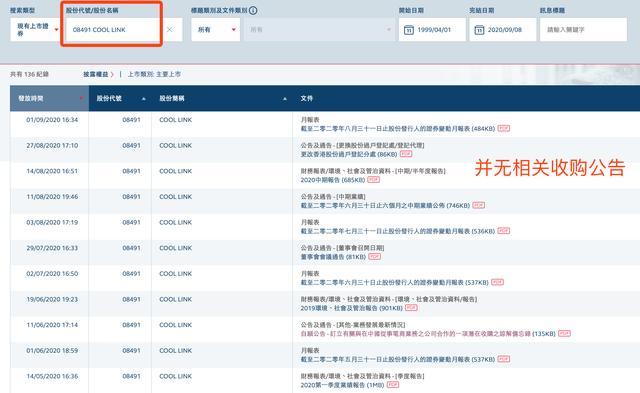Image resolution: width=640 pixels, height=393 pixels.
Task: Select the date cell 01/09/2020 16:34
Action: point(52,120)
